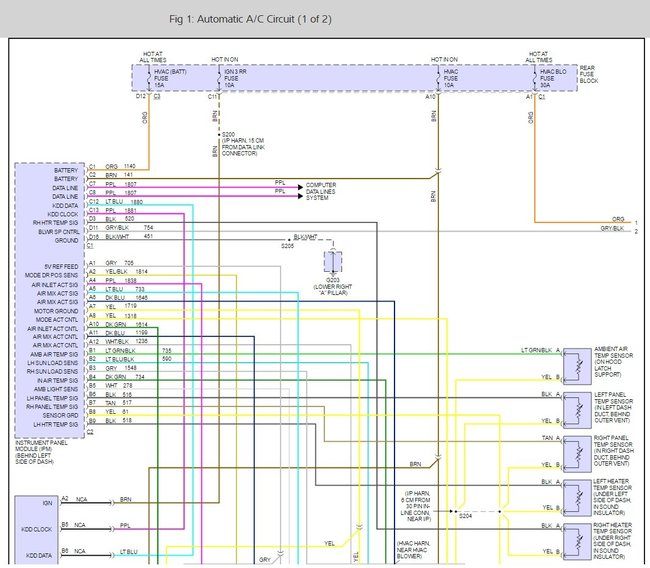Screen dimensions: 650x568
Task: Click the 'IP HARN, 6 CM FROM 30 PIN' note
Action: (x=415, y=506)
